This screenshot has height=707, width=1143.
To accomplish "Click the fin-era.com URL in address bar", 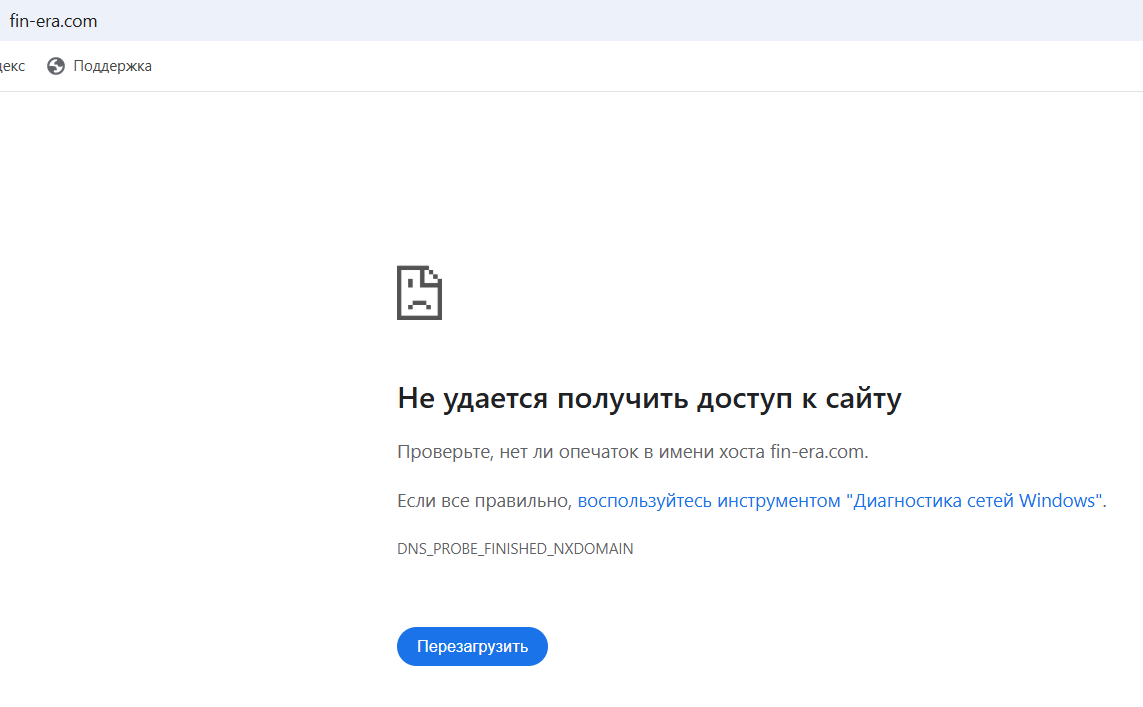I will point(53,21).
